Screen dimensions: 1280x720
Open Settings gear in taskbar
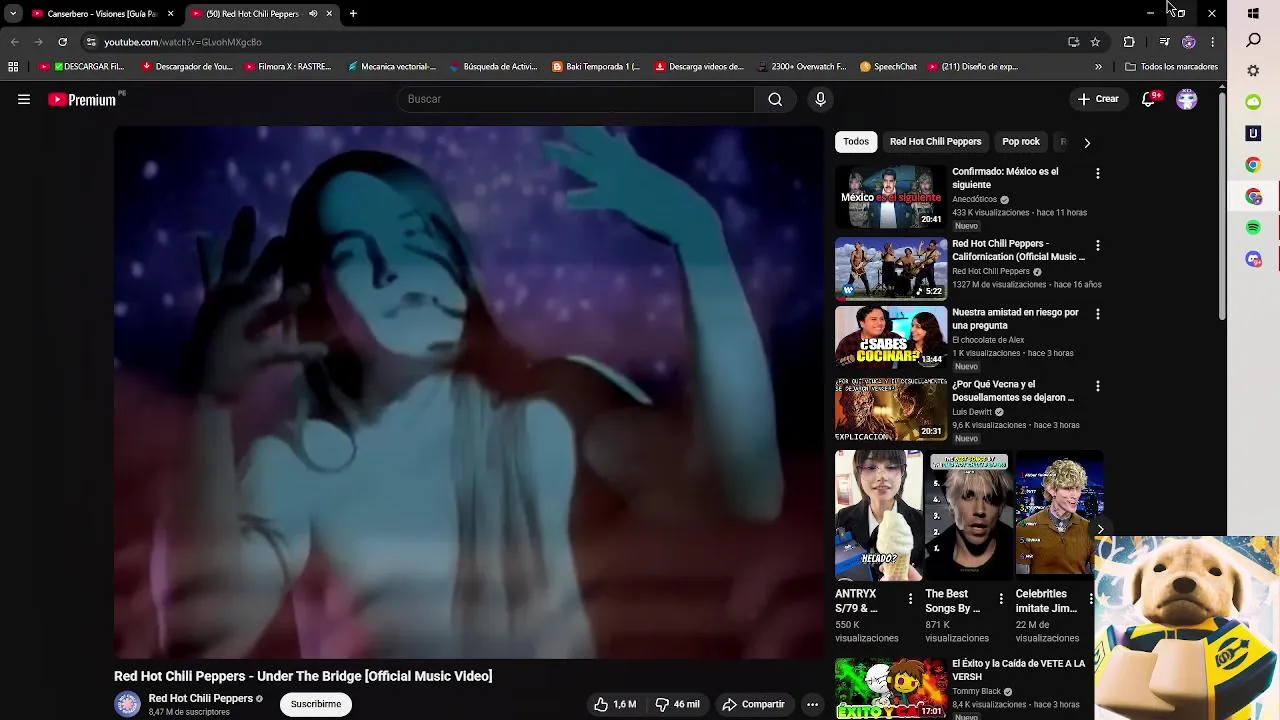coord(1253,71)
